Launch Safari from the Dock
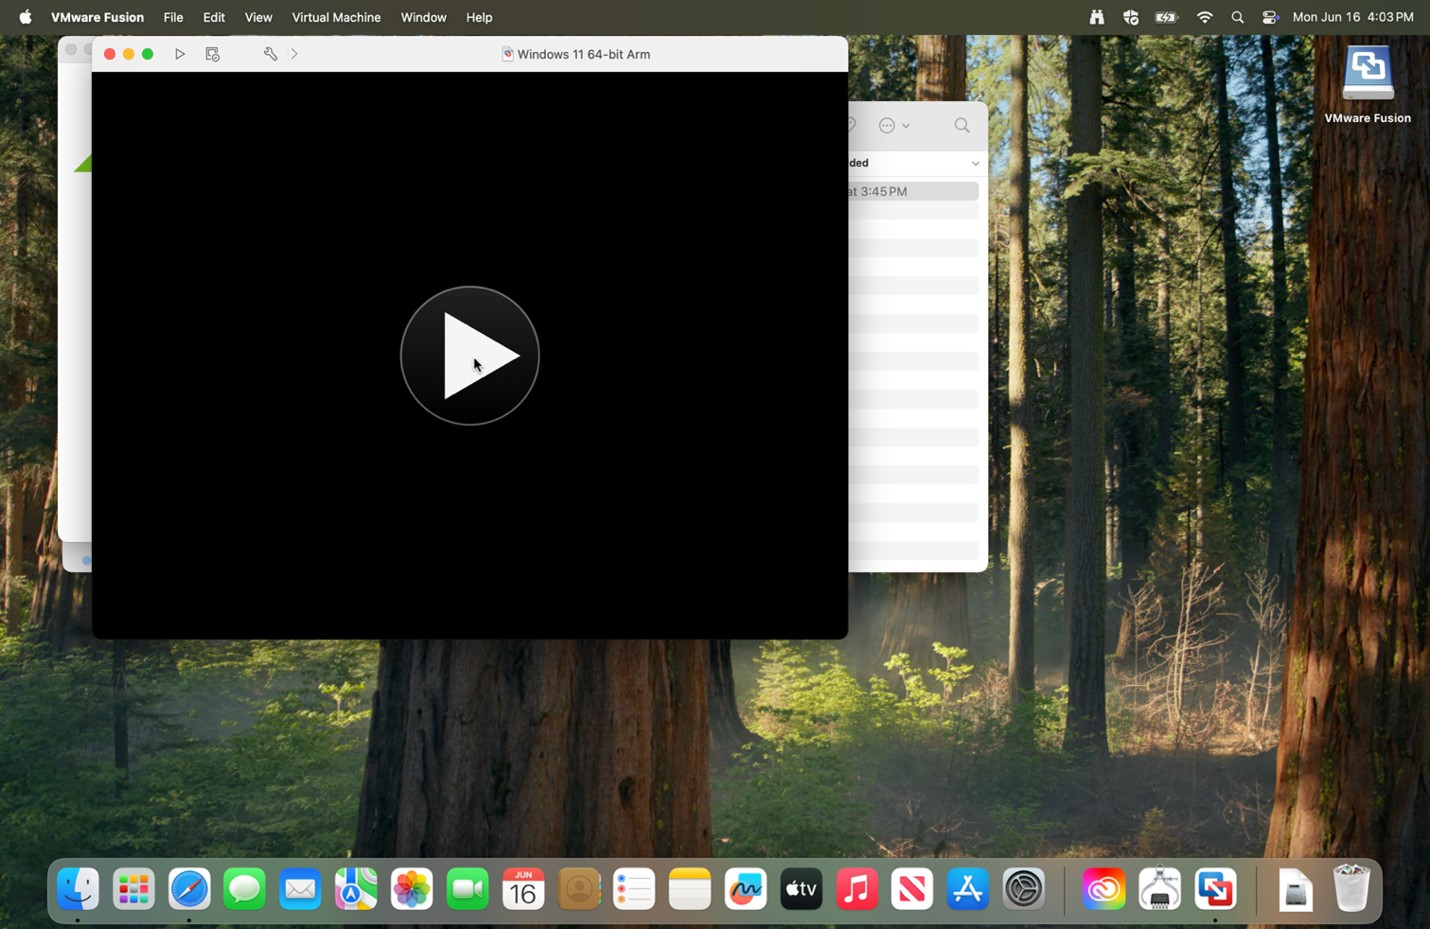 [x=189, y=889]
